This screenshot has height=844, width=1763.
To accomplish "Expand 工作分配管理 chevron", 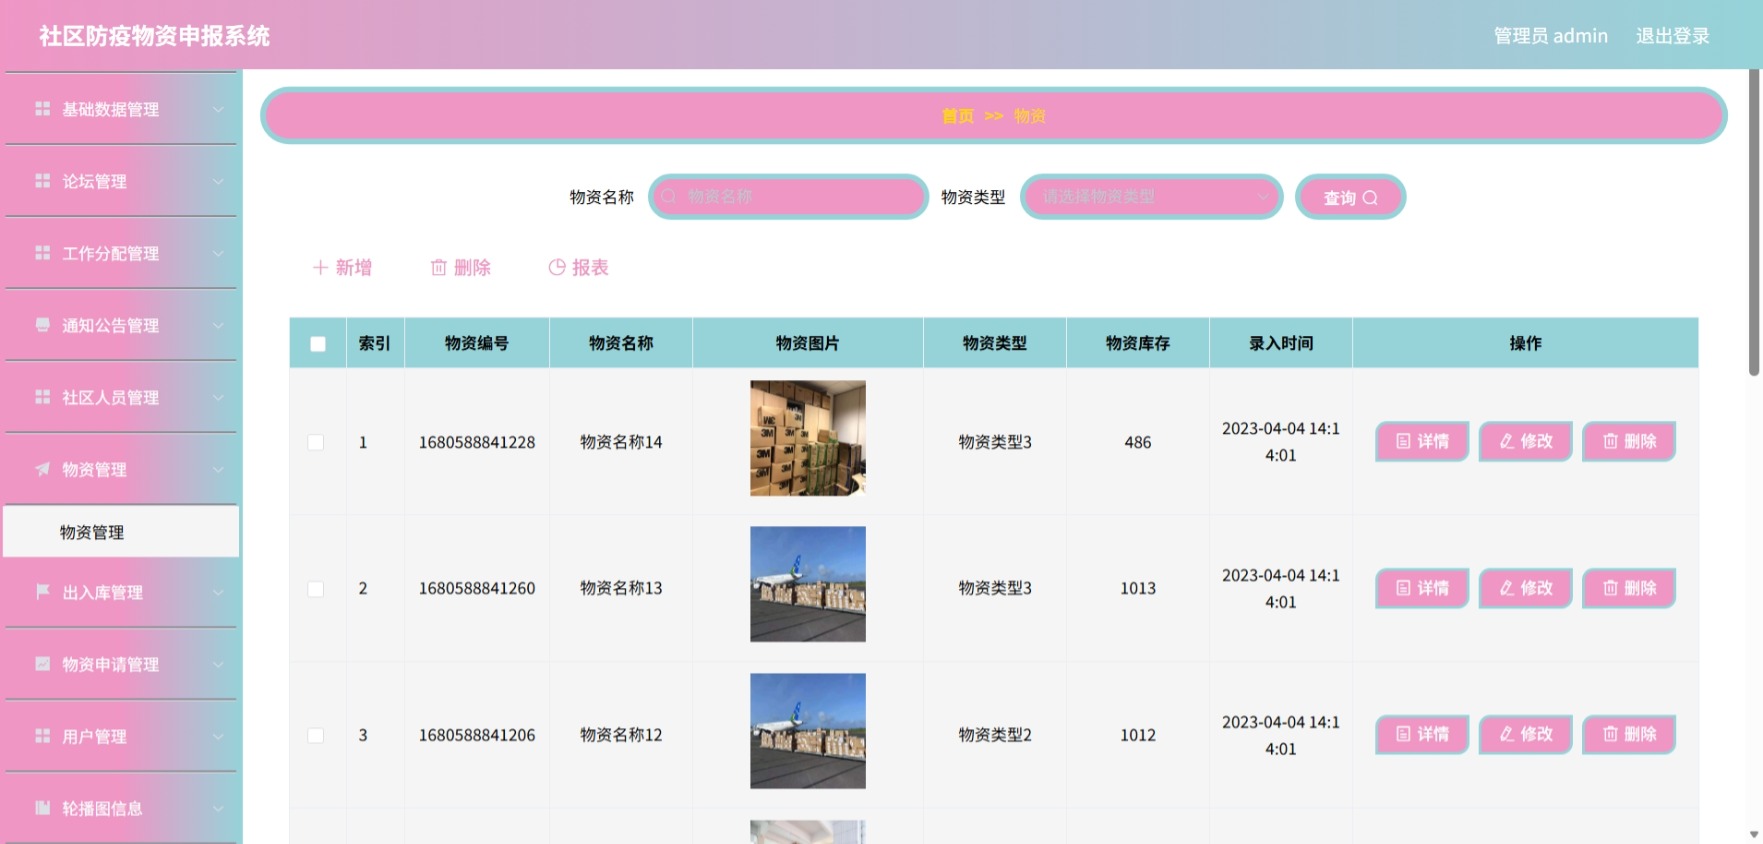I will tap(218, 253).
